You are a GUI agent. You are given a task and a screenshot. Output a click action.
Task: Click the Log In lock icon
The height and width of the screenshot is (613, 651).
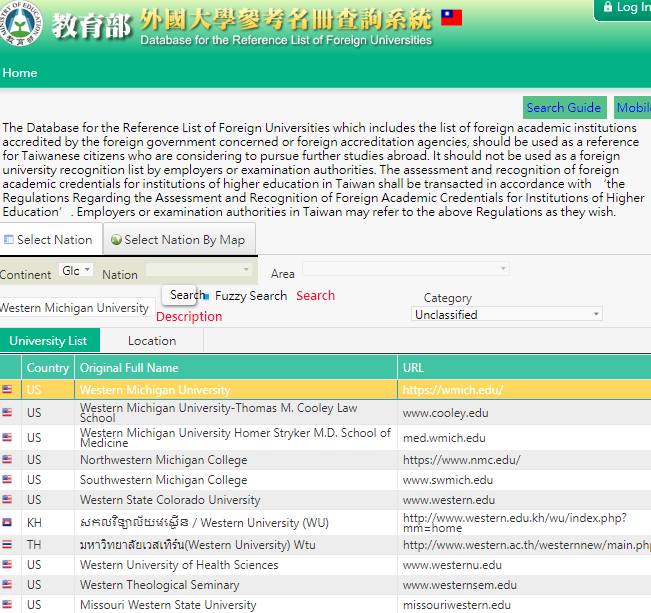pyautogui.click(x=608, y=7)
